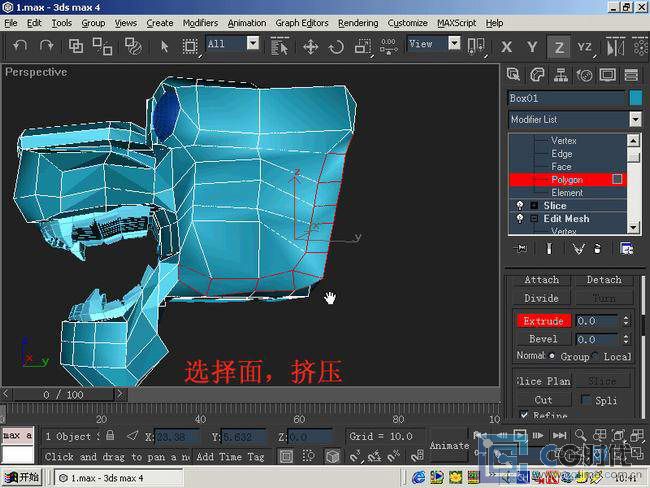Screen dimensions: 650x488
Task: Click the Box01 object name field
Action: (567, 98)
